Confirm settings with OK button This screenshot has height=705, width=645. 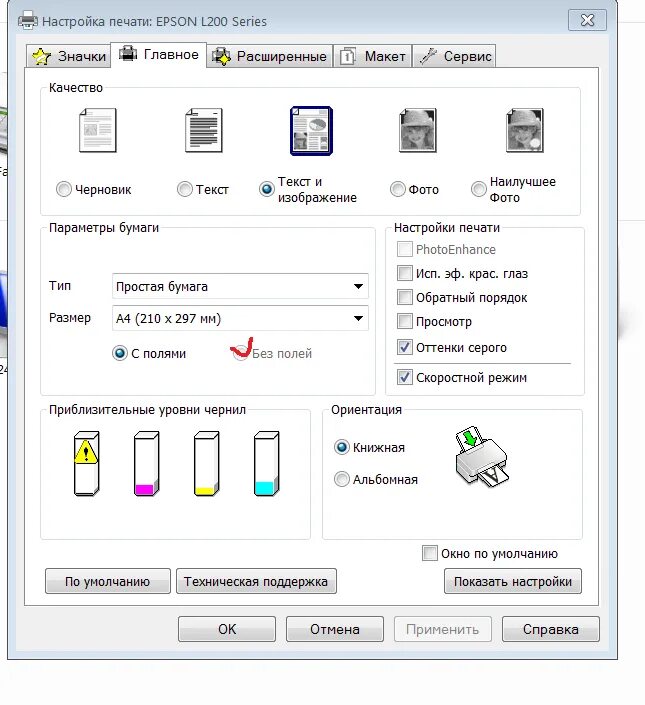[227, 629]
